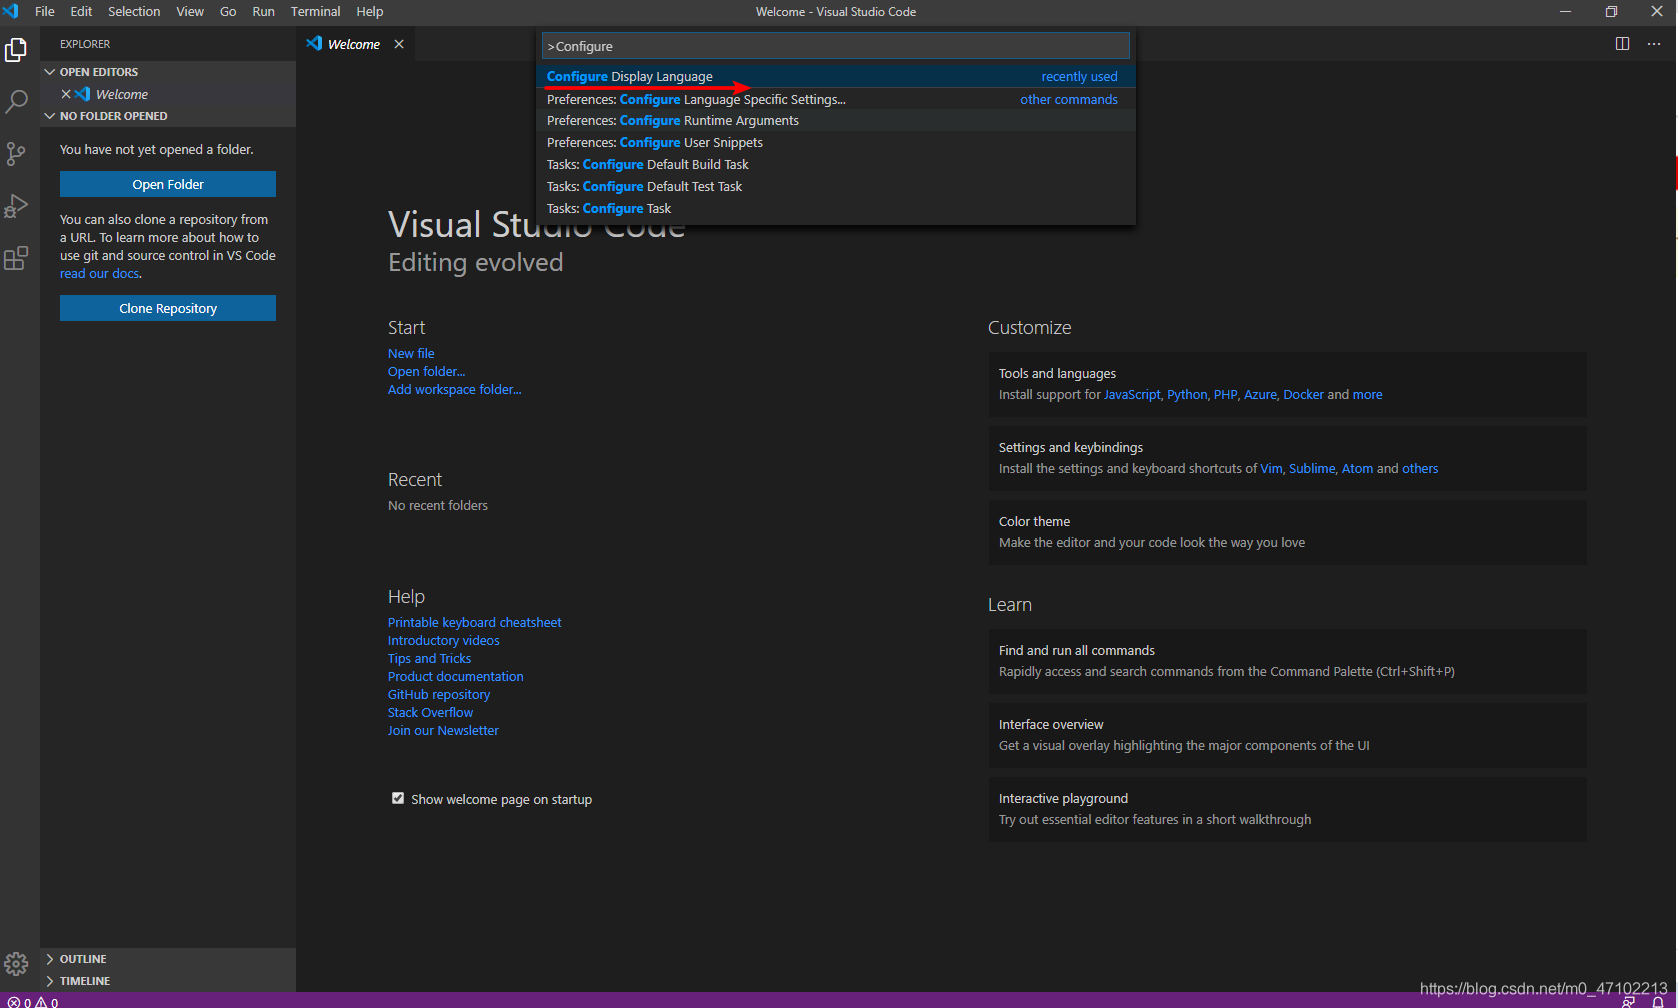
Task: Toggle Show welcome page on startup checkbox
Action: (398, 798)
